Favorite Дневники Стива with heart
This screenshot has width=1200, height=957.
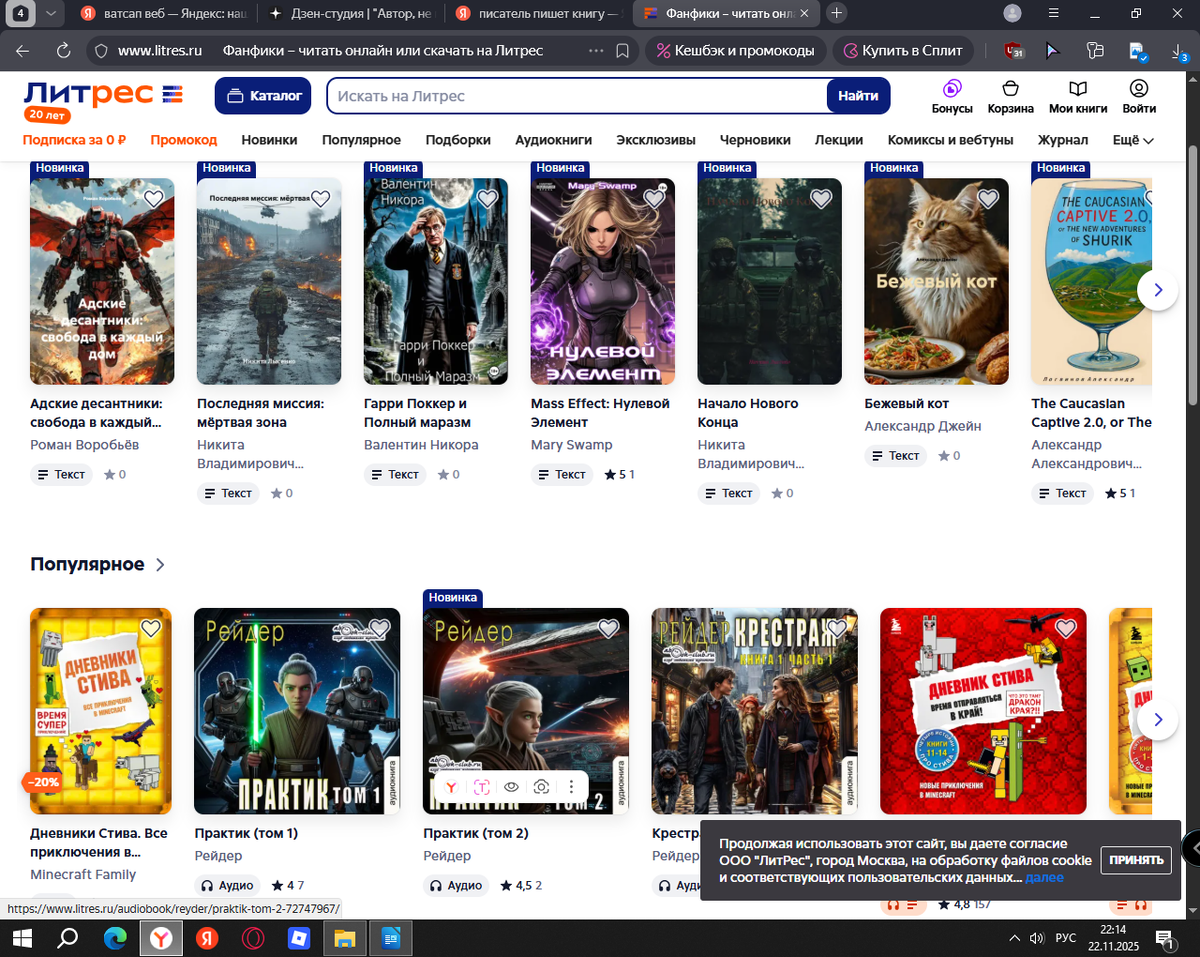150,628
